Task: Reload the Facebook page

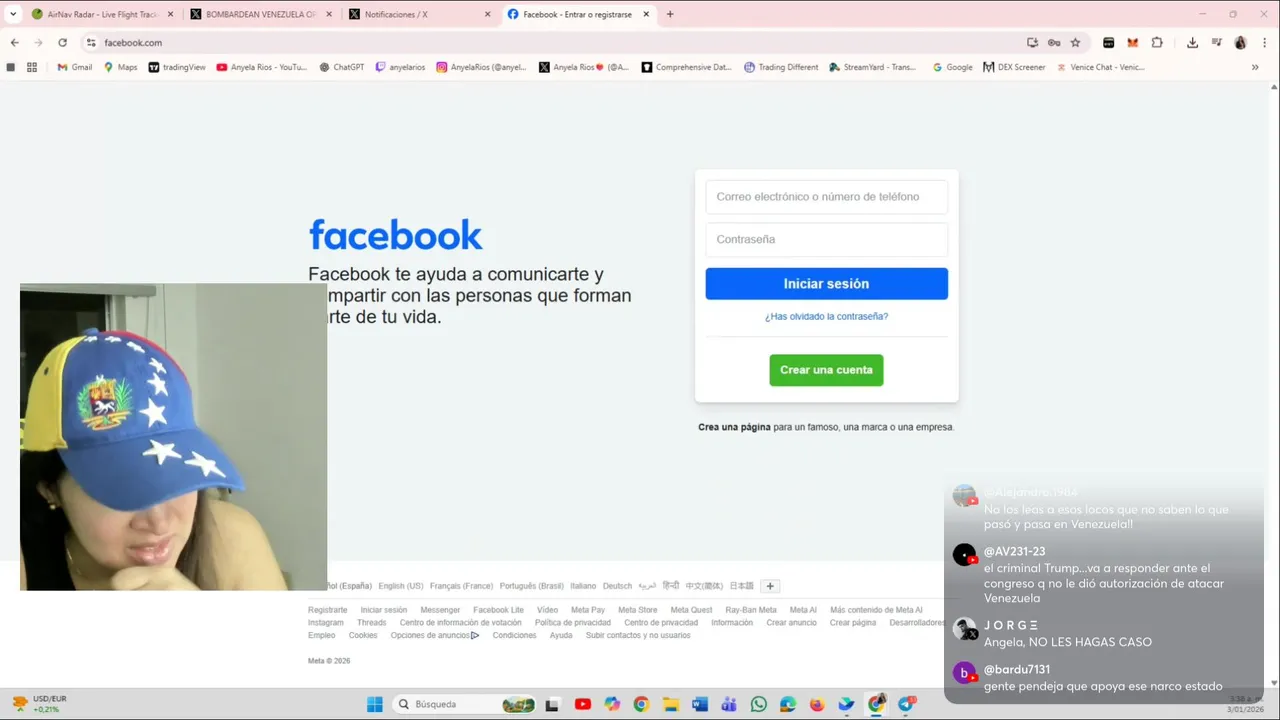Action: pos(62,43)
